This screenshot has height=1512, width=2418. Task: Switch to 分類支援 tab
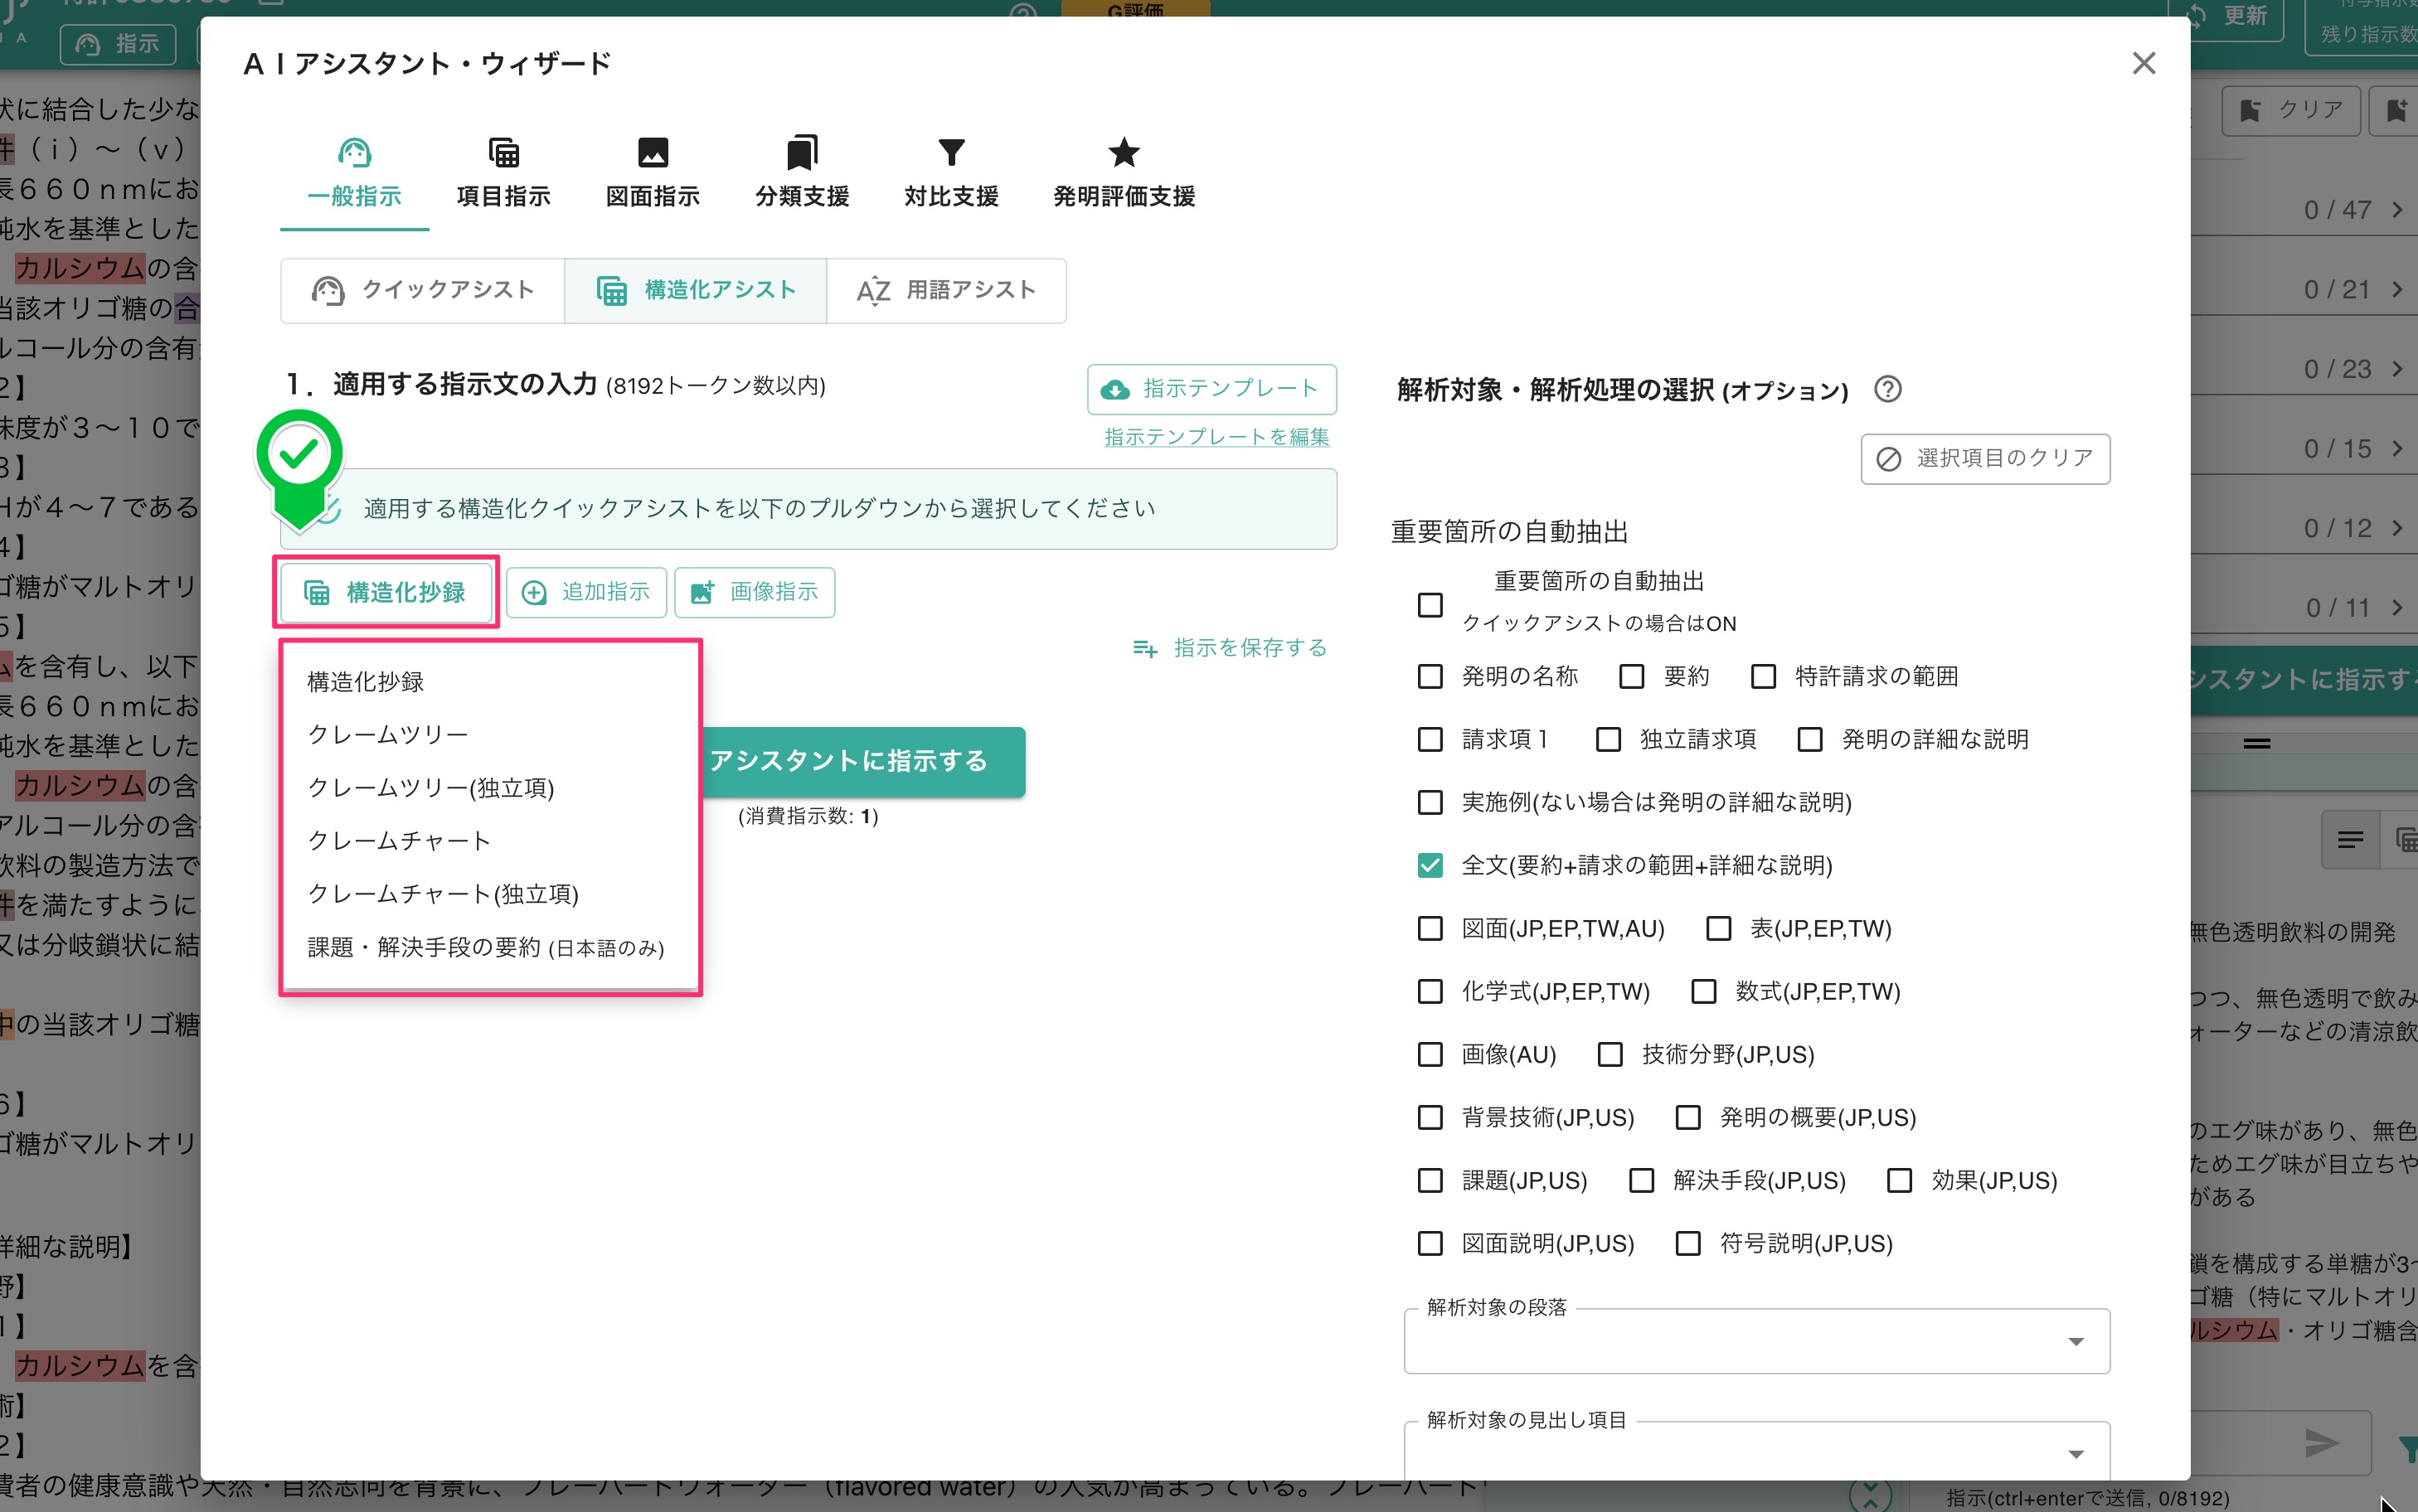point(802,174)
